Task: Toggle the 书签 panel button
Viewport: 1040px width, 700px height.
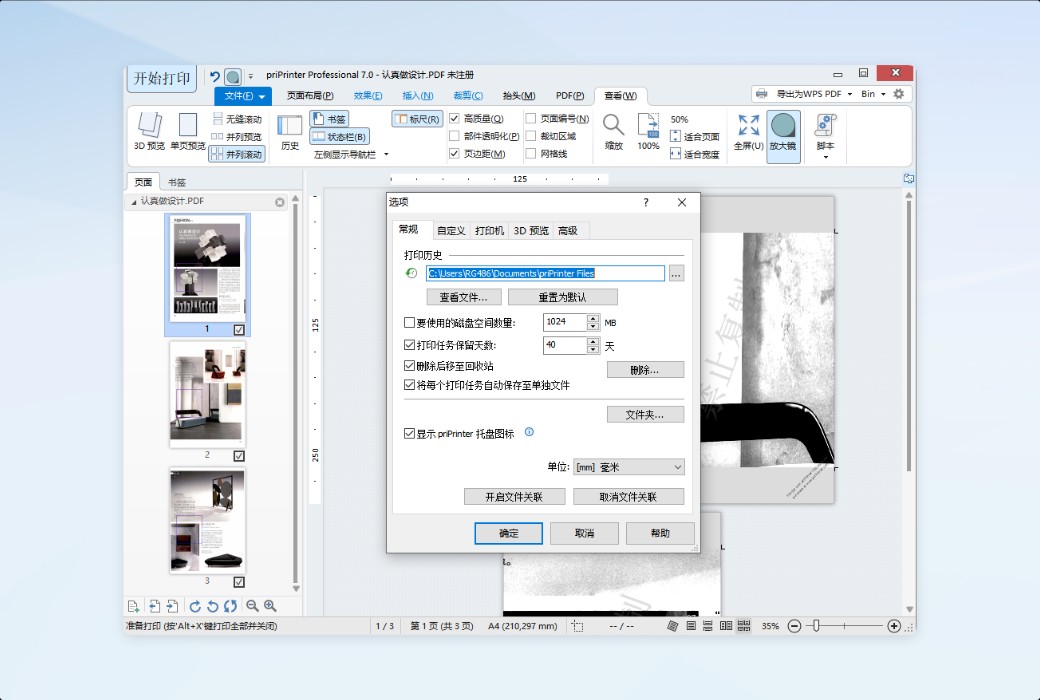Action: 330,119
